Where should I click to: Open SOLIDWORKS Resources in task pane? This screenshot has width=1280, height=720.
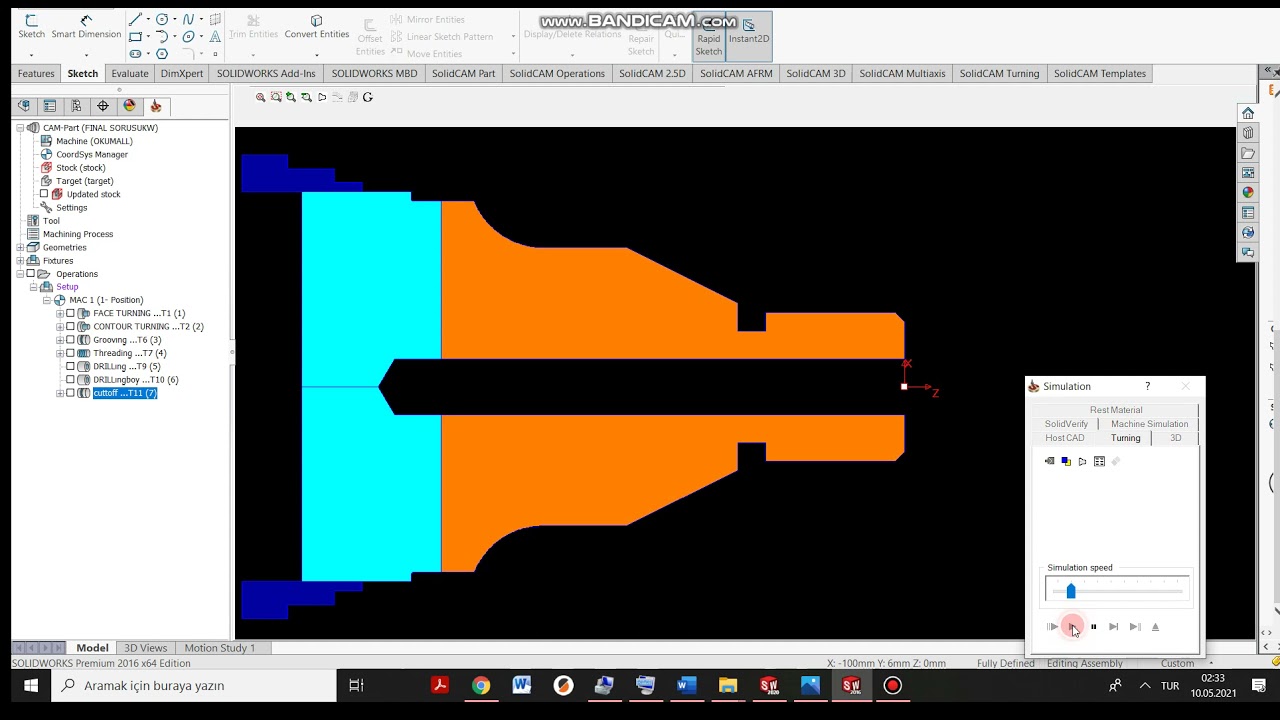(1248, 113)
